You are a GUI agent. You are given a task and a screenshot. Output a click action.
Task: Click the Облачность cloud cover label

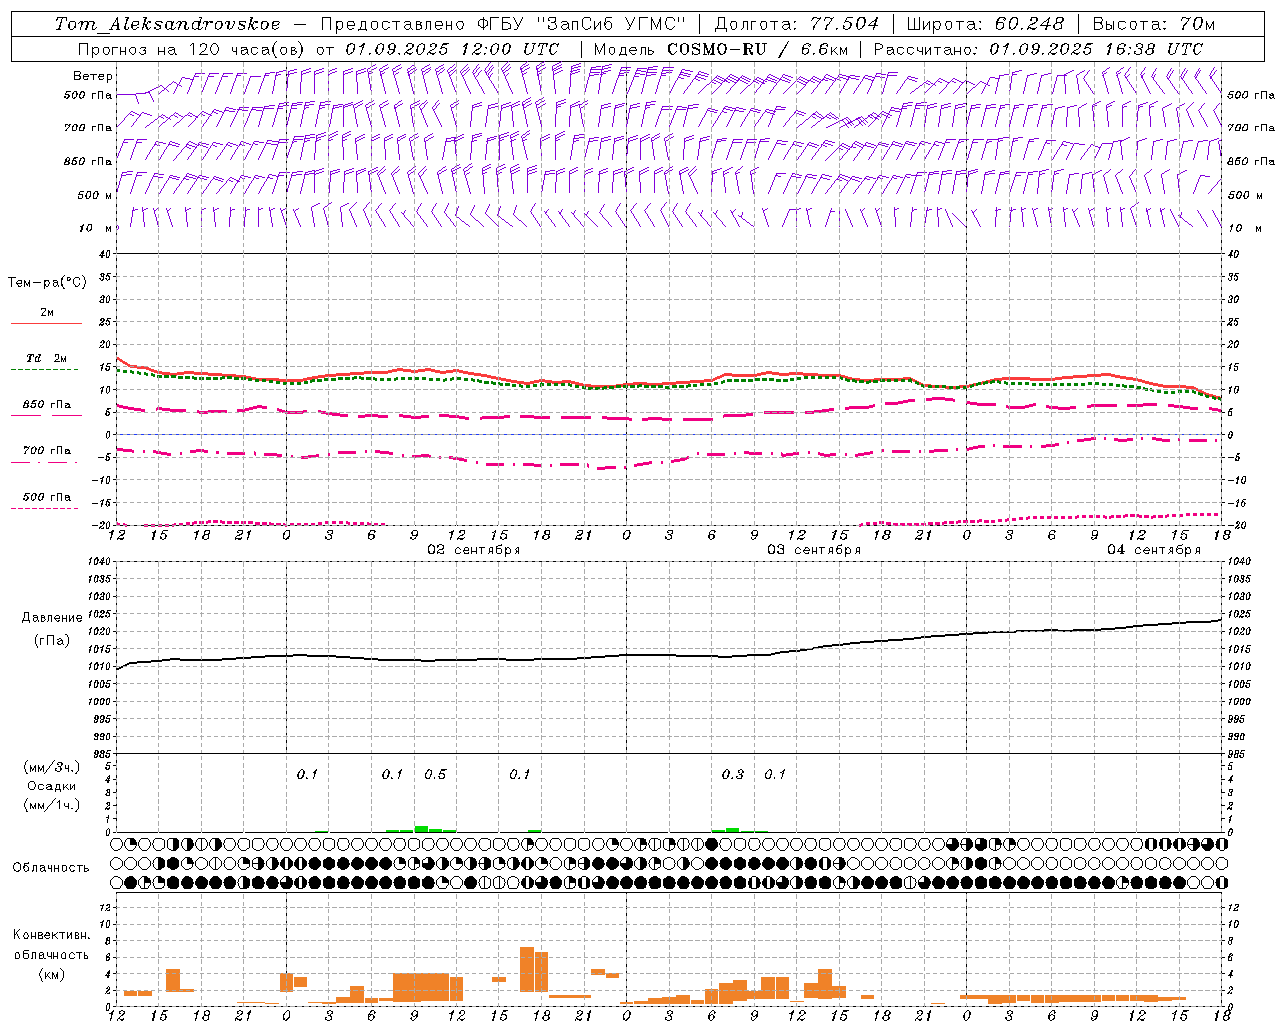51,868
